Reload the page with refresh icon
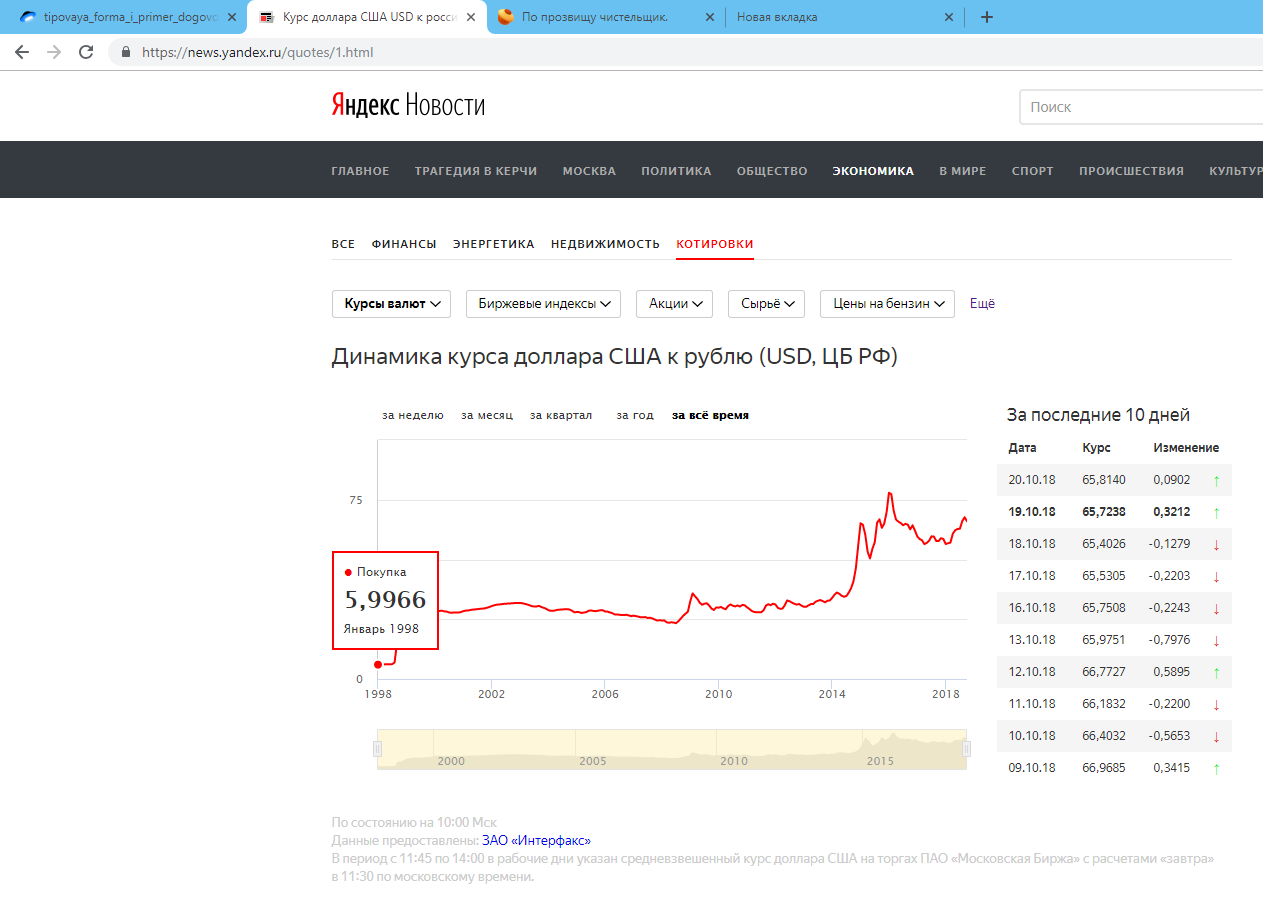The height and width of the screenshot is (899, 1263). 86,52
